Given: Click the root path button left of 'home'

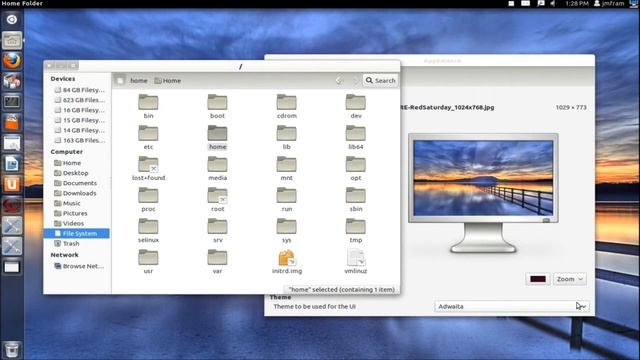Looking at the screenshot, I should pyautogui.click(x=120, y=80).
